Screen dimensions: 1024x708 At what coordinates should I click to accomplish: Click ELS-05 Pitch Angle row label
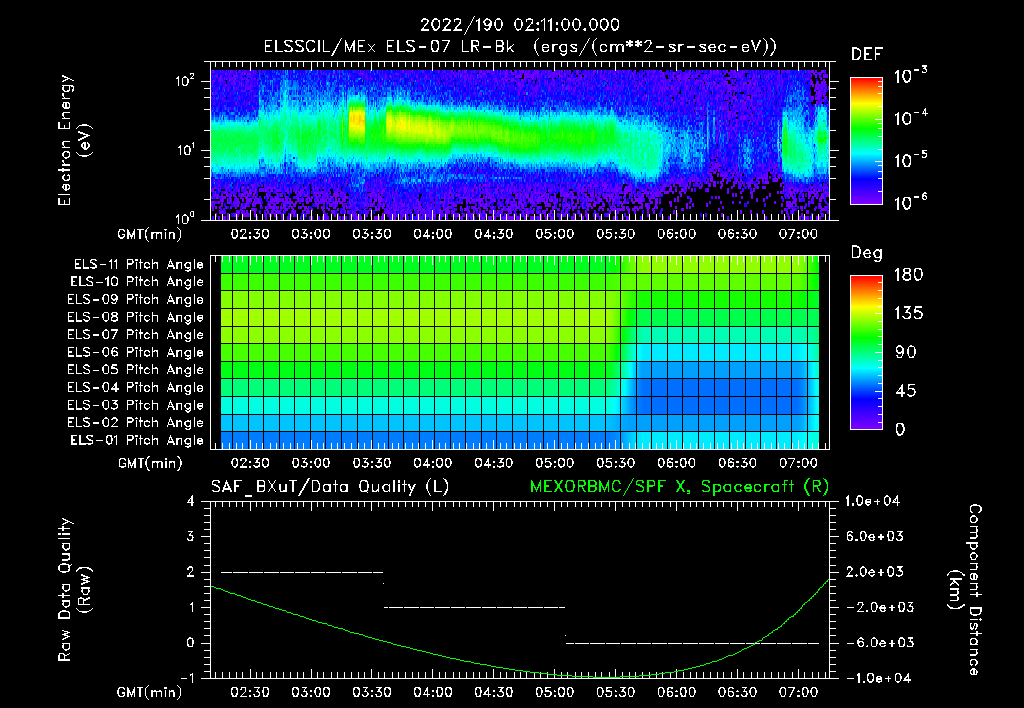[135, 370]
